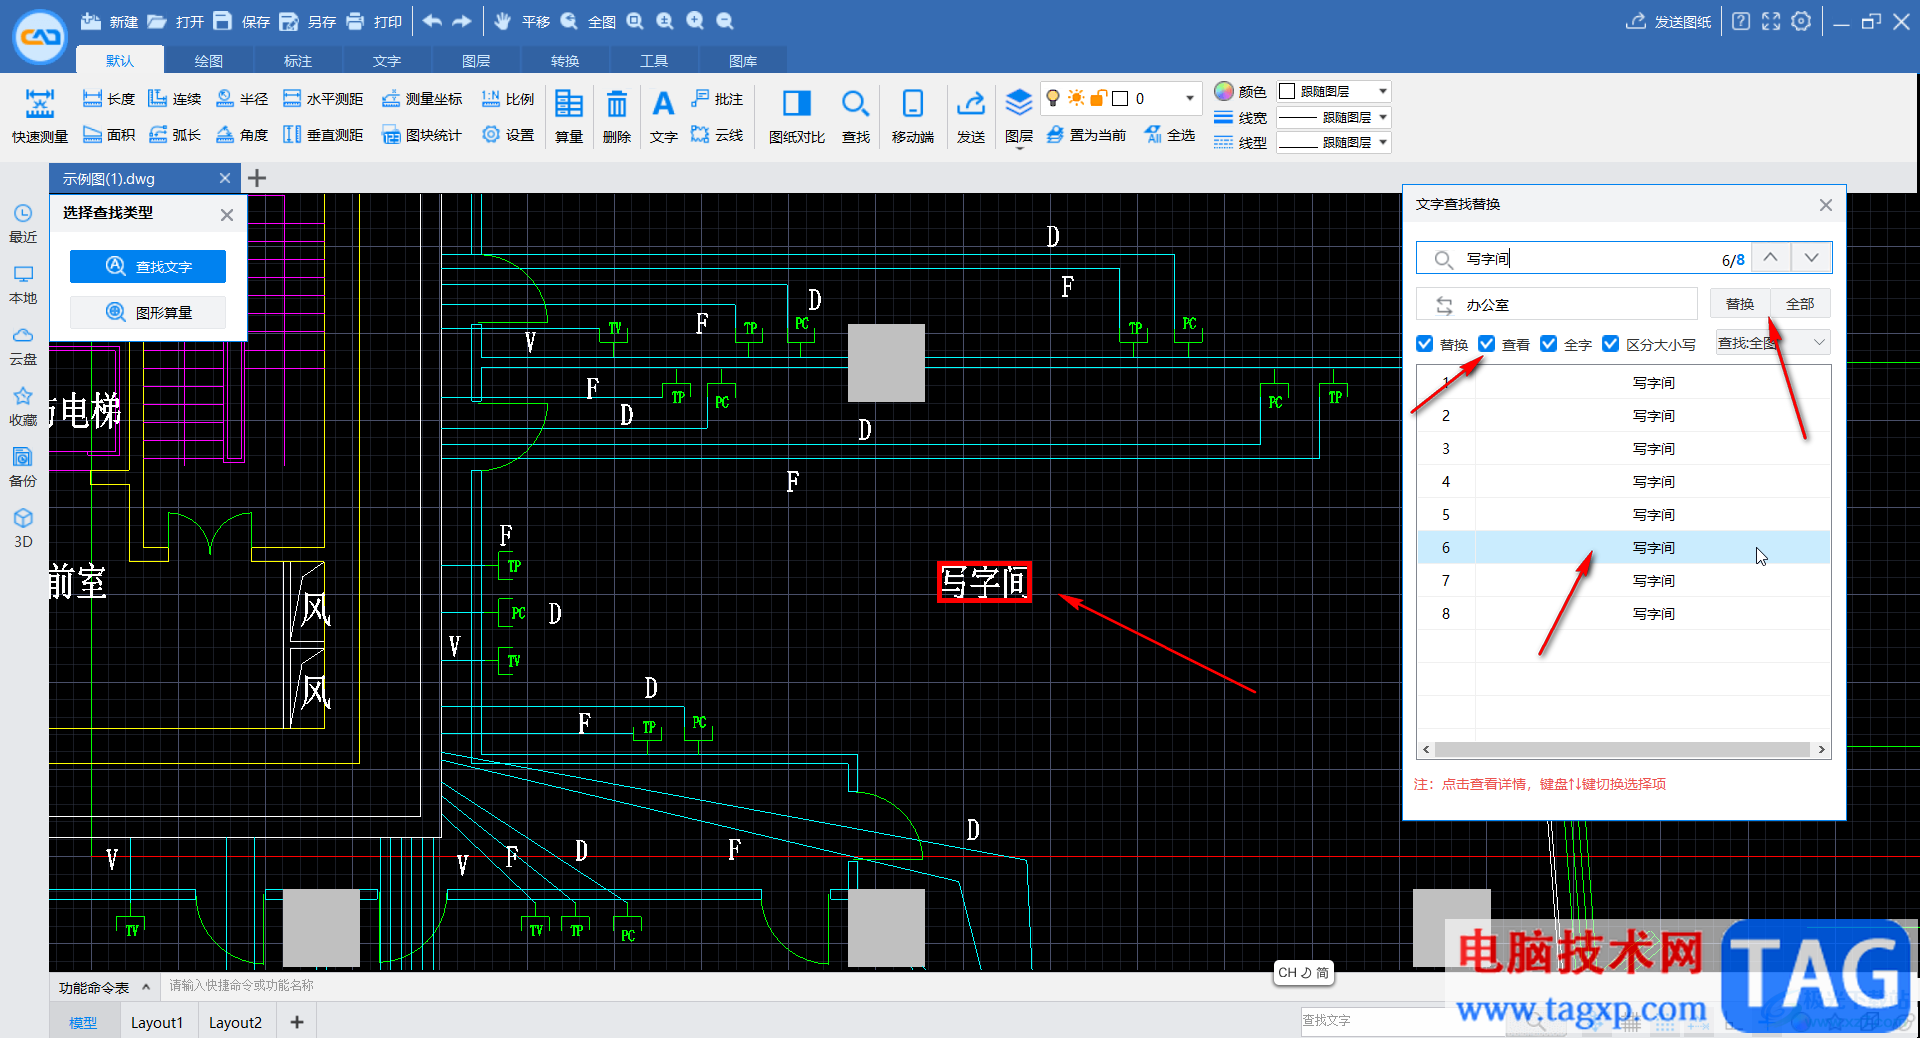Go to previous search result arrow

(x=1770, y=257)
